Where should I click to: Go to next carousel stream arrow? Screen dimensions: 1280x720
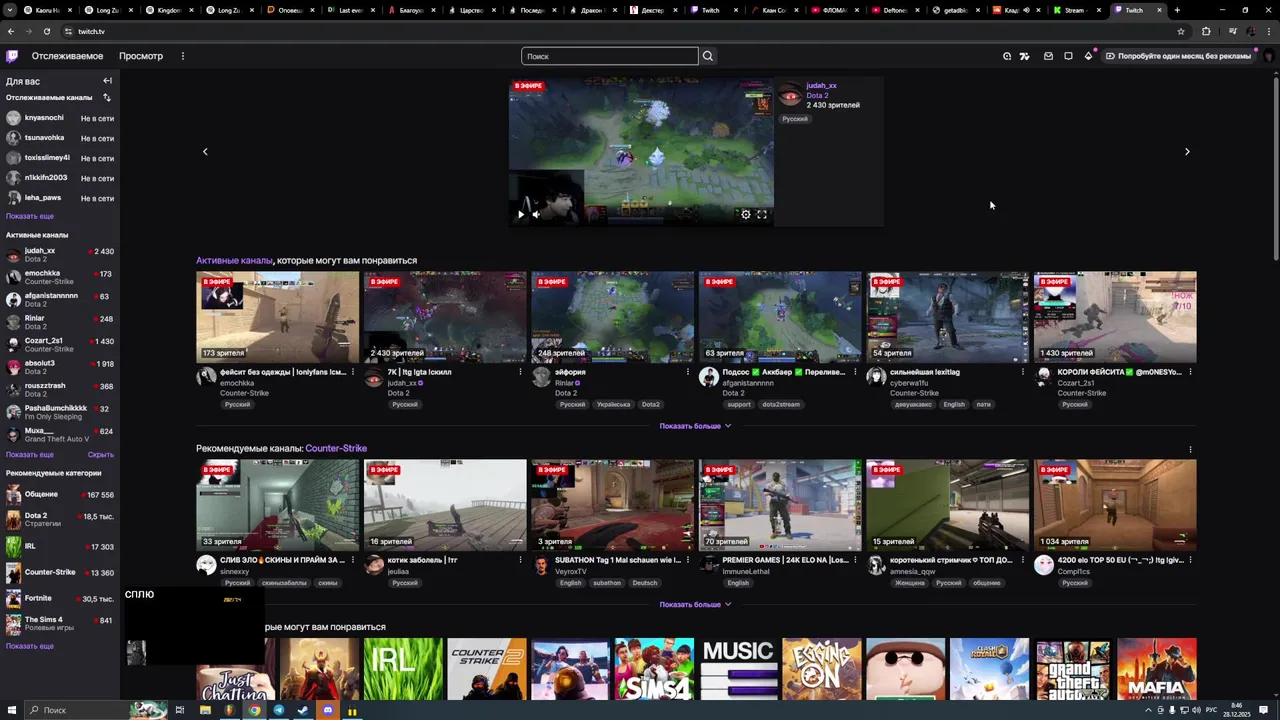(1187, 152)
